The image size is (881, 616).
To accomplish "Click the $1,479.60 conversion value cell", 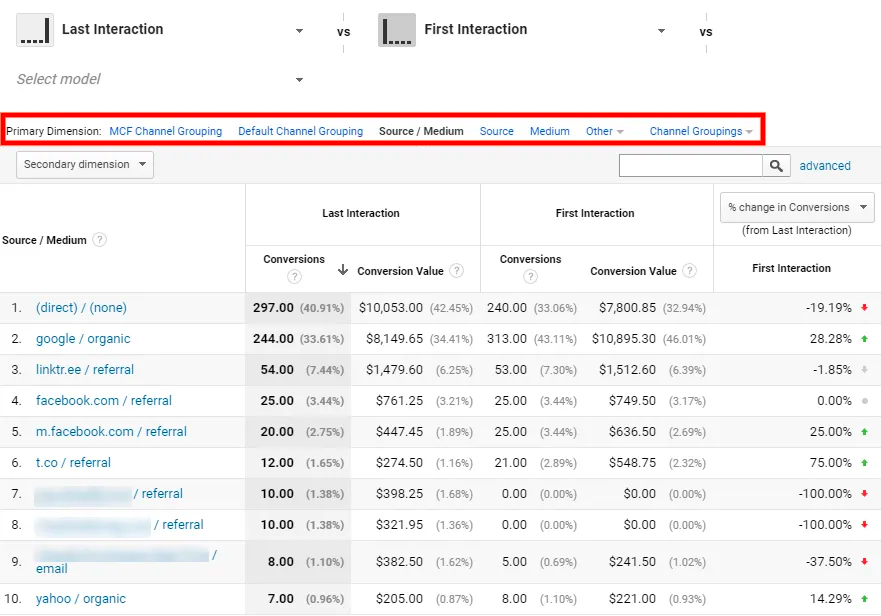I will click(394, 370).
